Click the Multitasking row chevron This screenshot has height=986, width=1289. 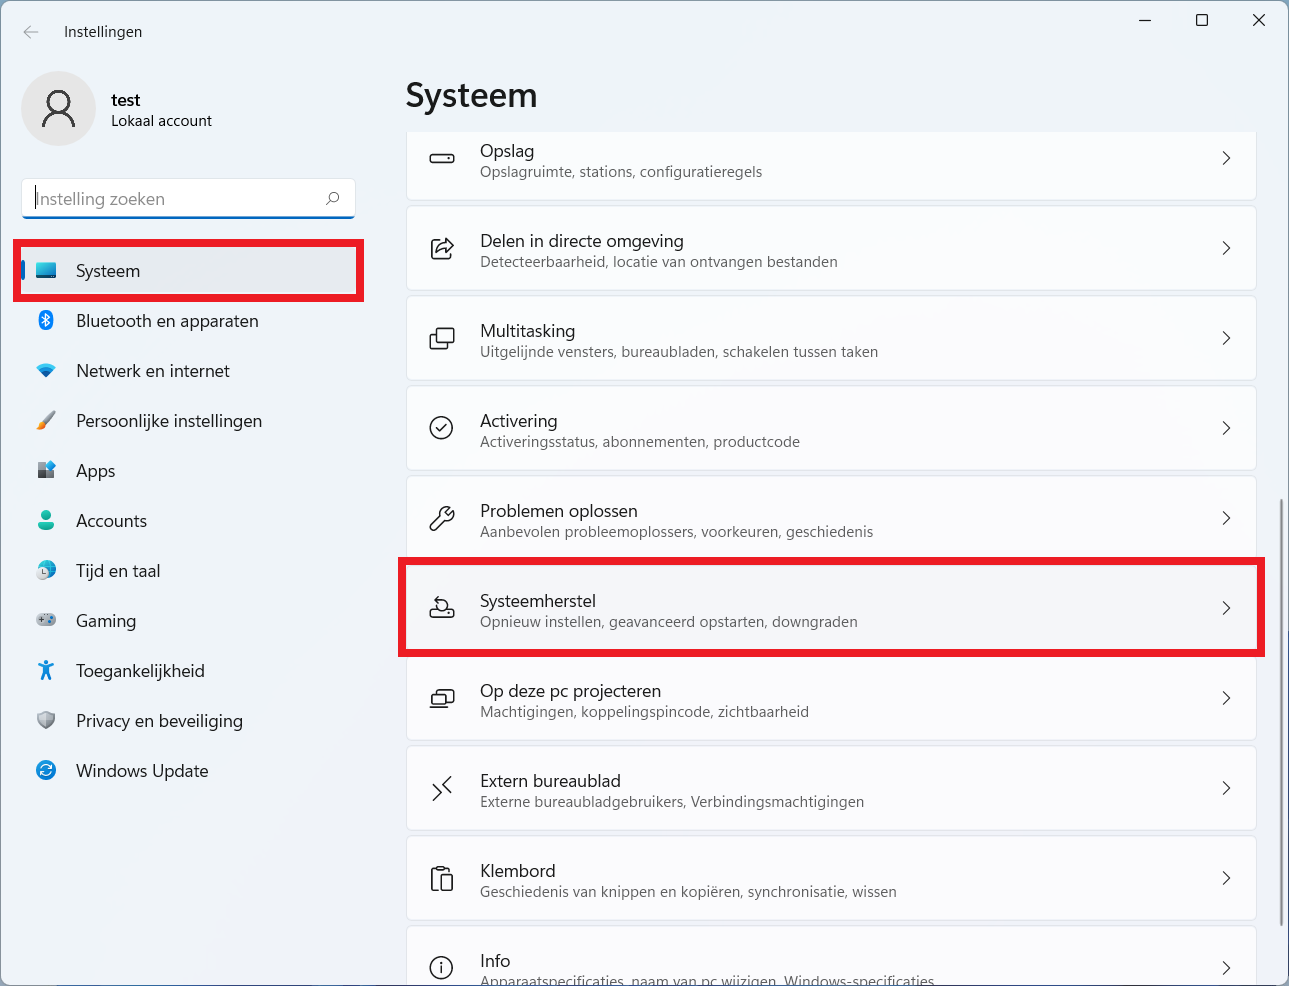[x=1226, y=338]
